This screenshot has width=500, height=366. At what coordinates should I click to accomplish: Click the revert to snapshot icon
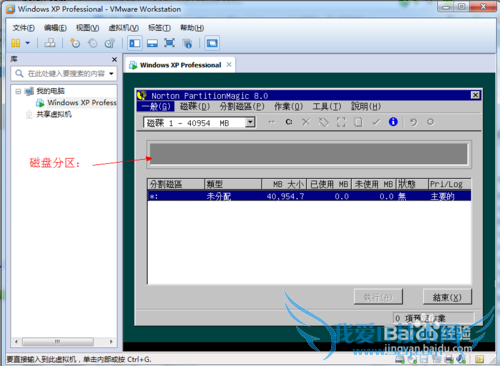coord(92,43)
